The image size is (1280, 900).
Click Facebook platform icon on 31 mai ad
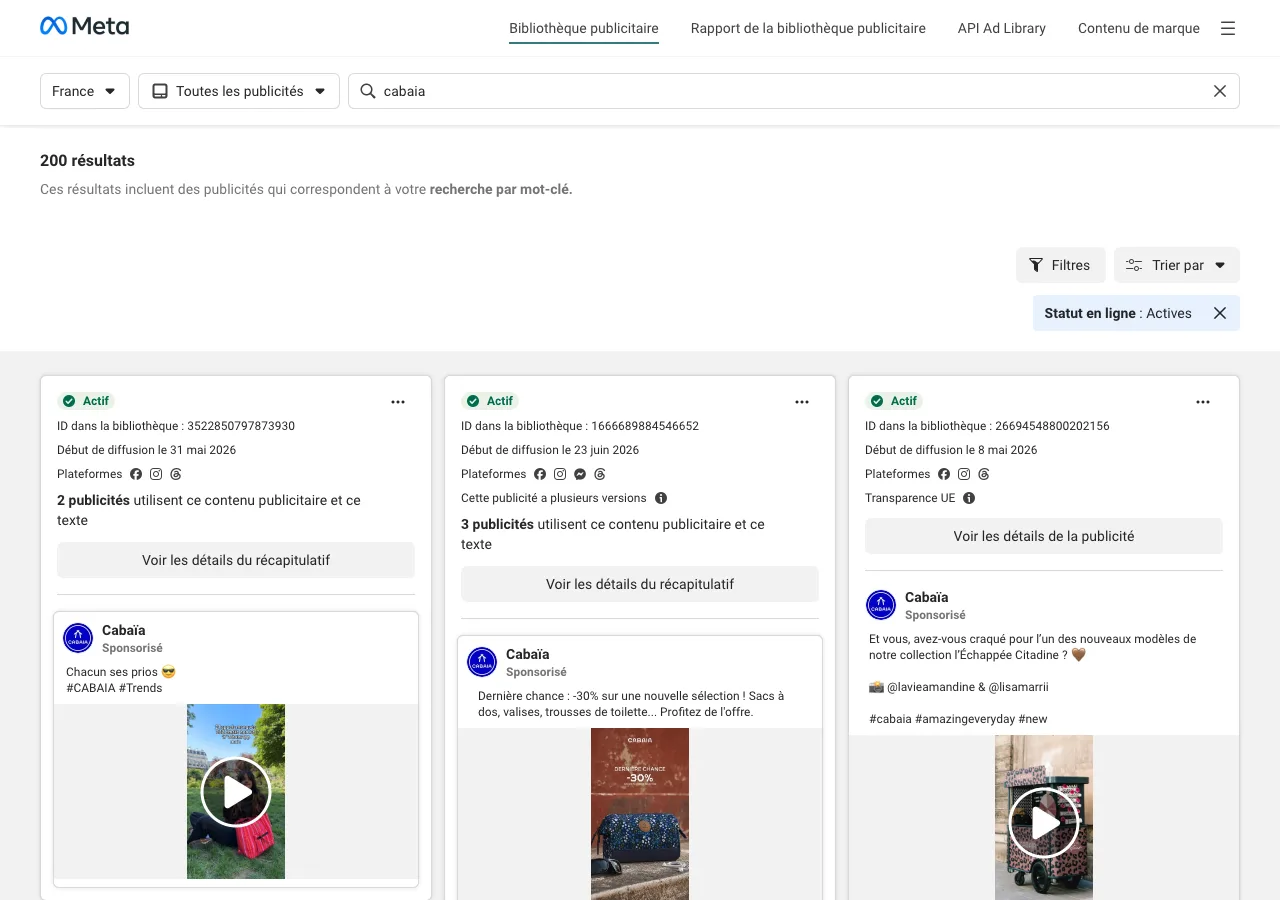pos(136,474)
